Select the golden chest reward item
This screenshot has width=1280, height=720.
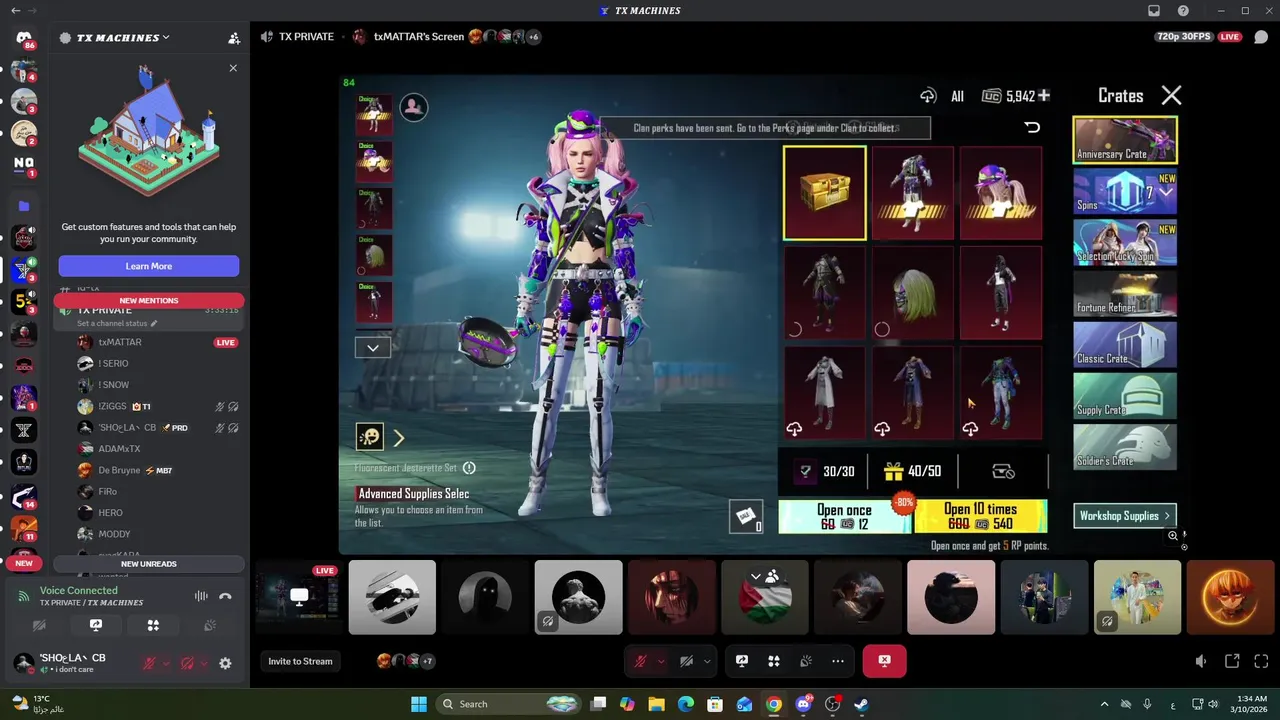pos(825,193)
